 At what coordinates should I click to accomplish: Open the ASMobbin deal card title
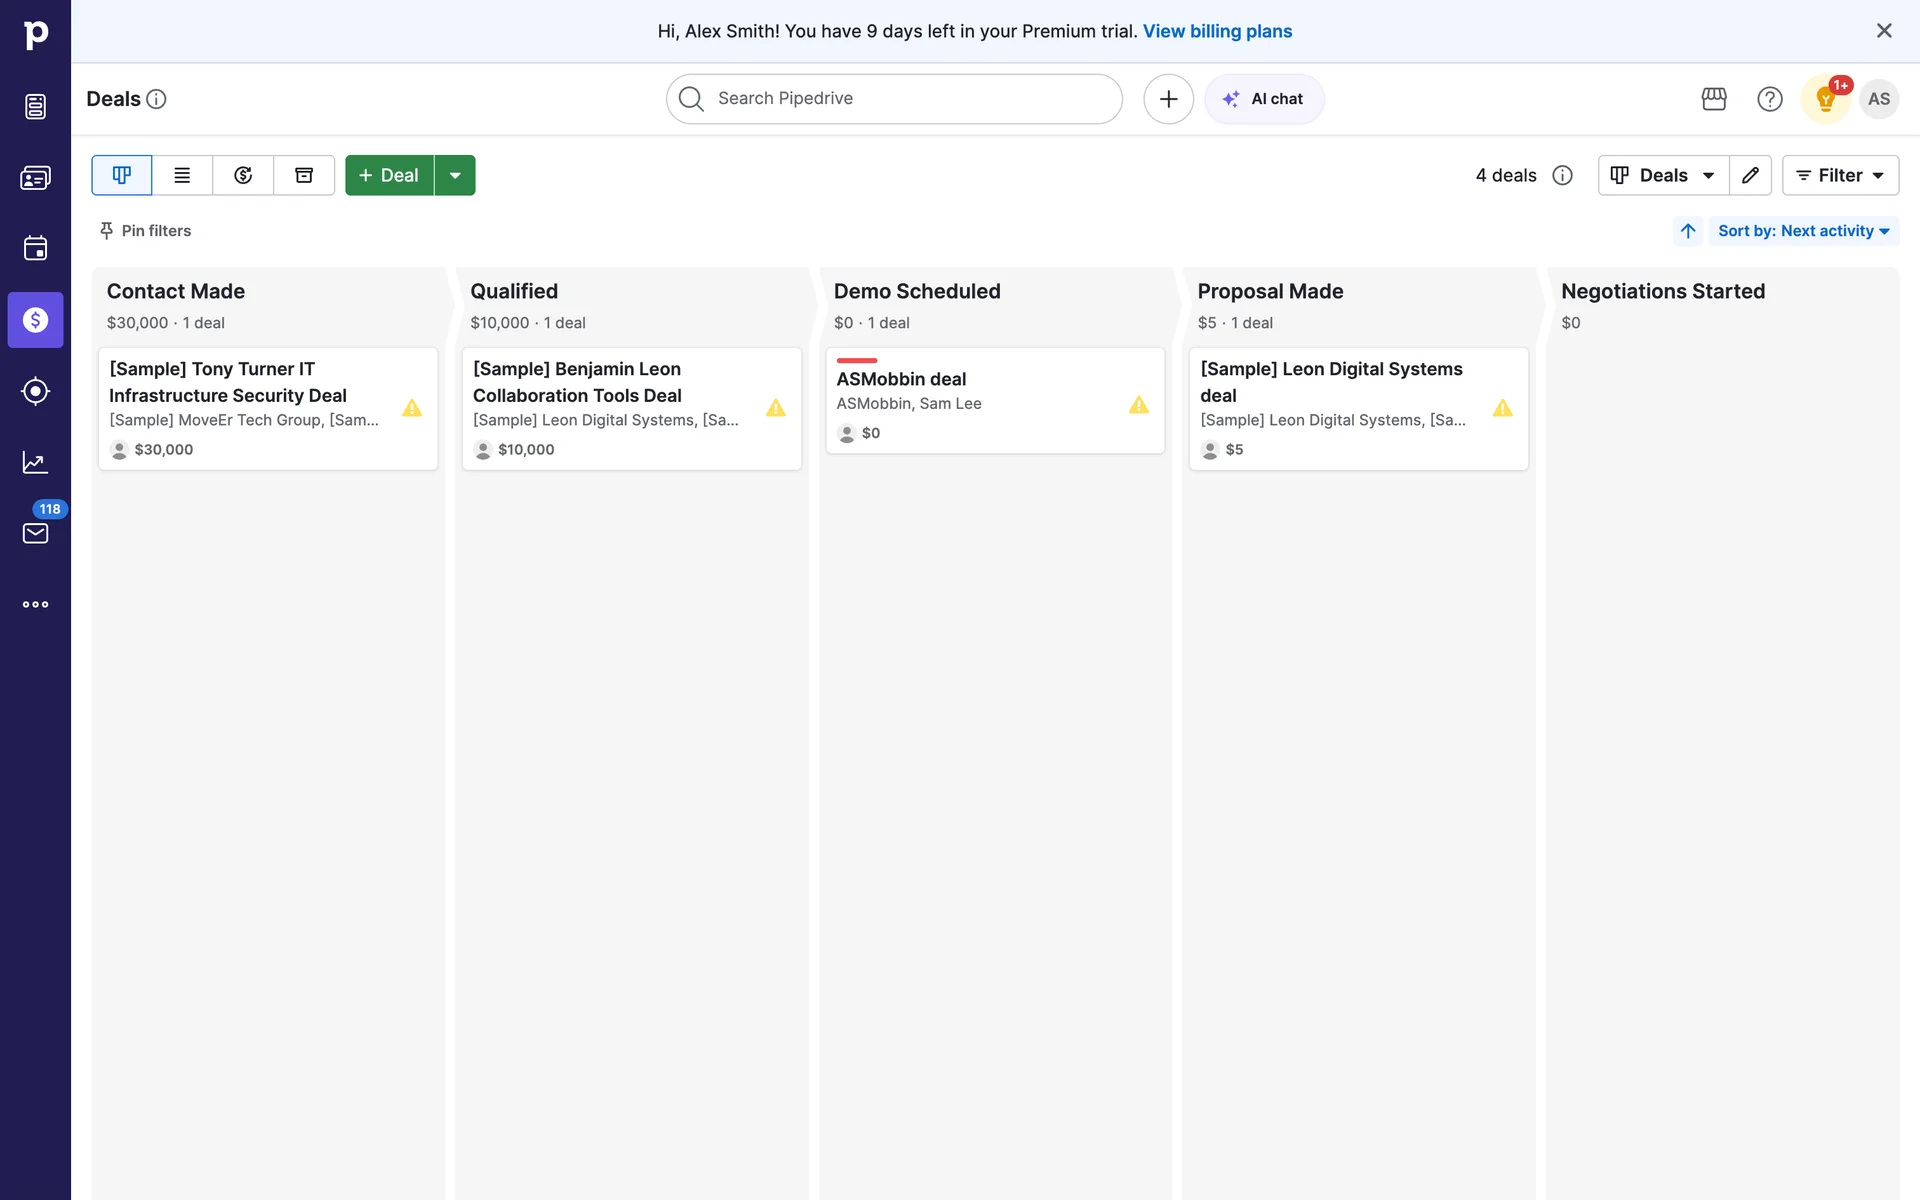point(901,379)
